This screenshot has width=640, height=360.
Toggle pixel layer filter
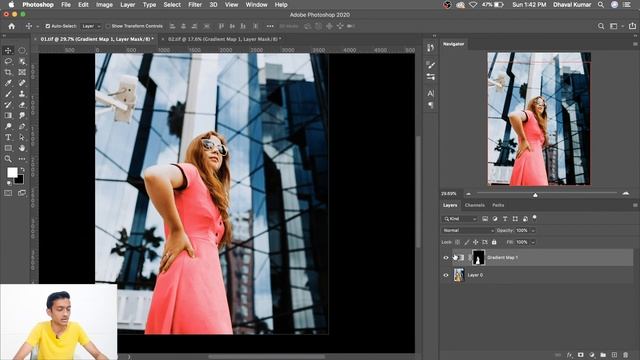(x=485, y=219)
